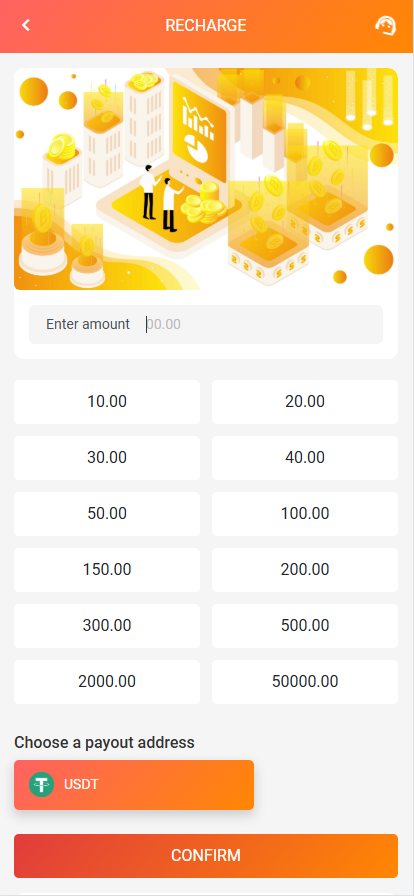Select 200.00 as recharge amount
The image size is (414, 896).
point(305,570)
